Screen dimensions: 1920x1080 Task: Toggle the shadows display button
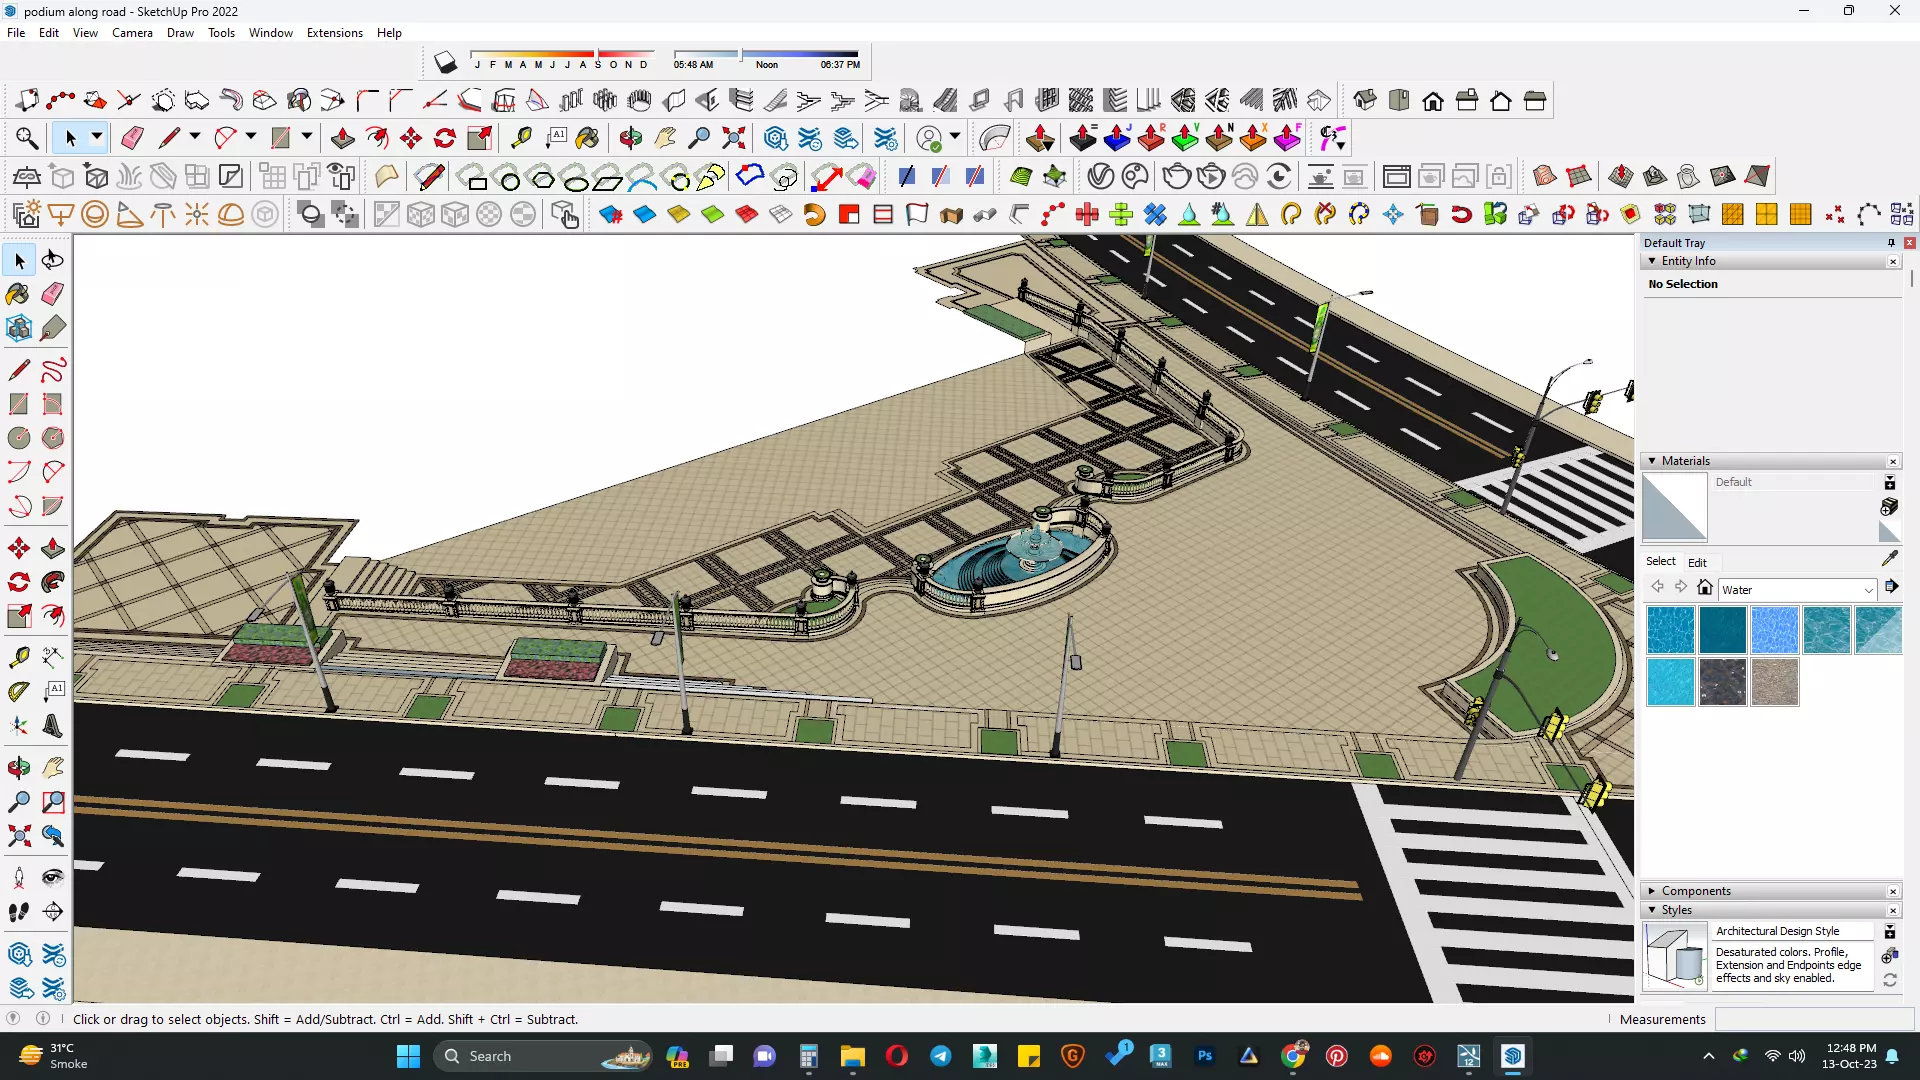pyautogui.click(x=445, y=63)
